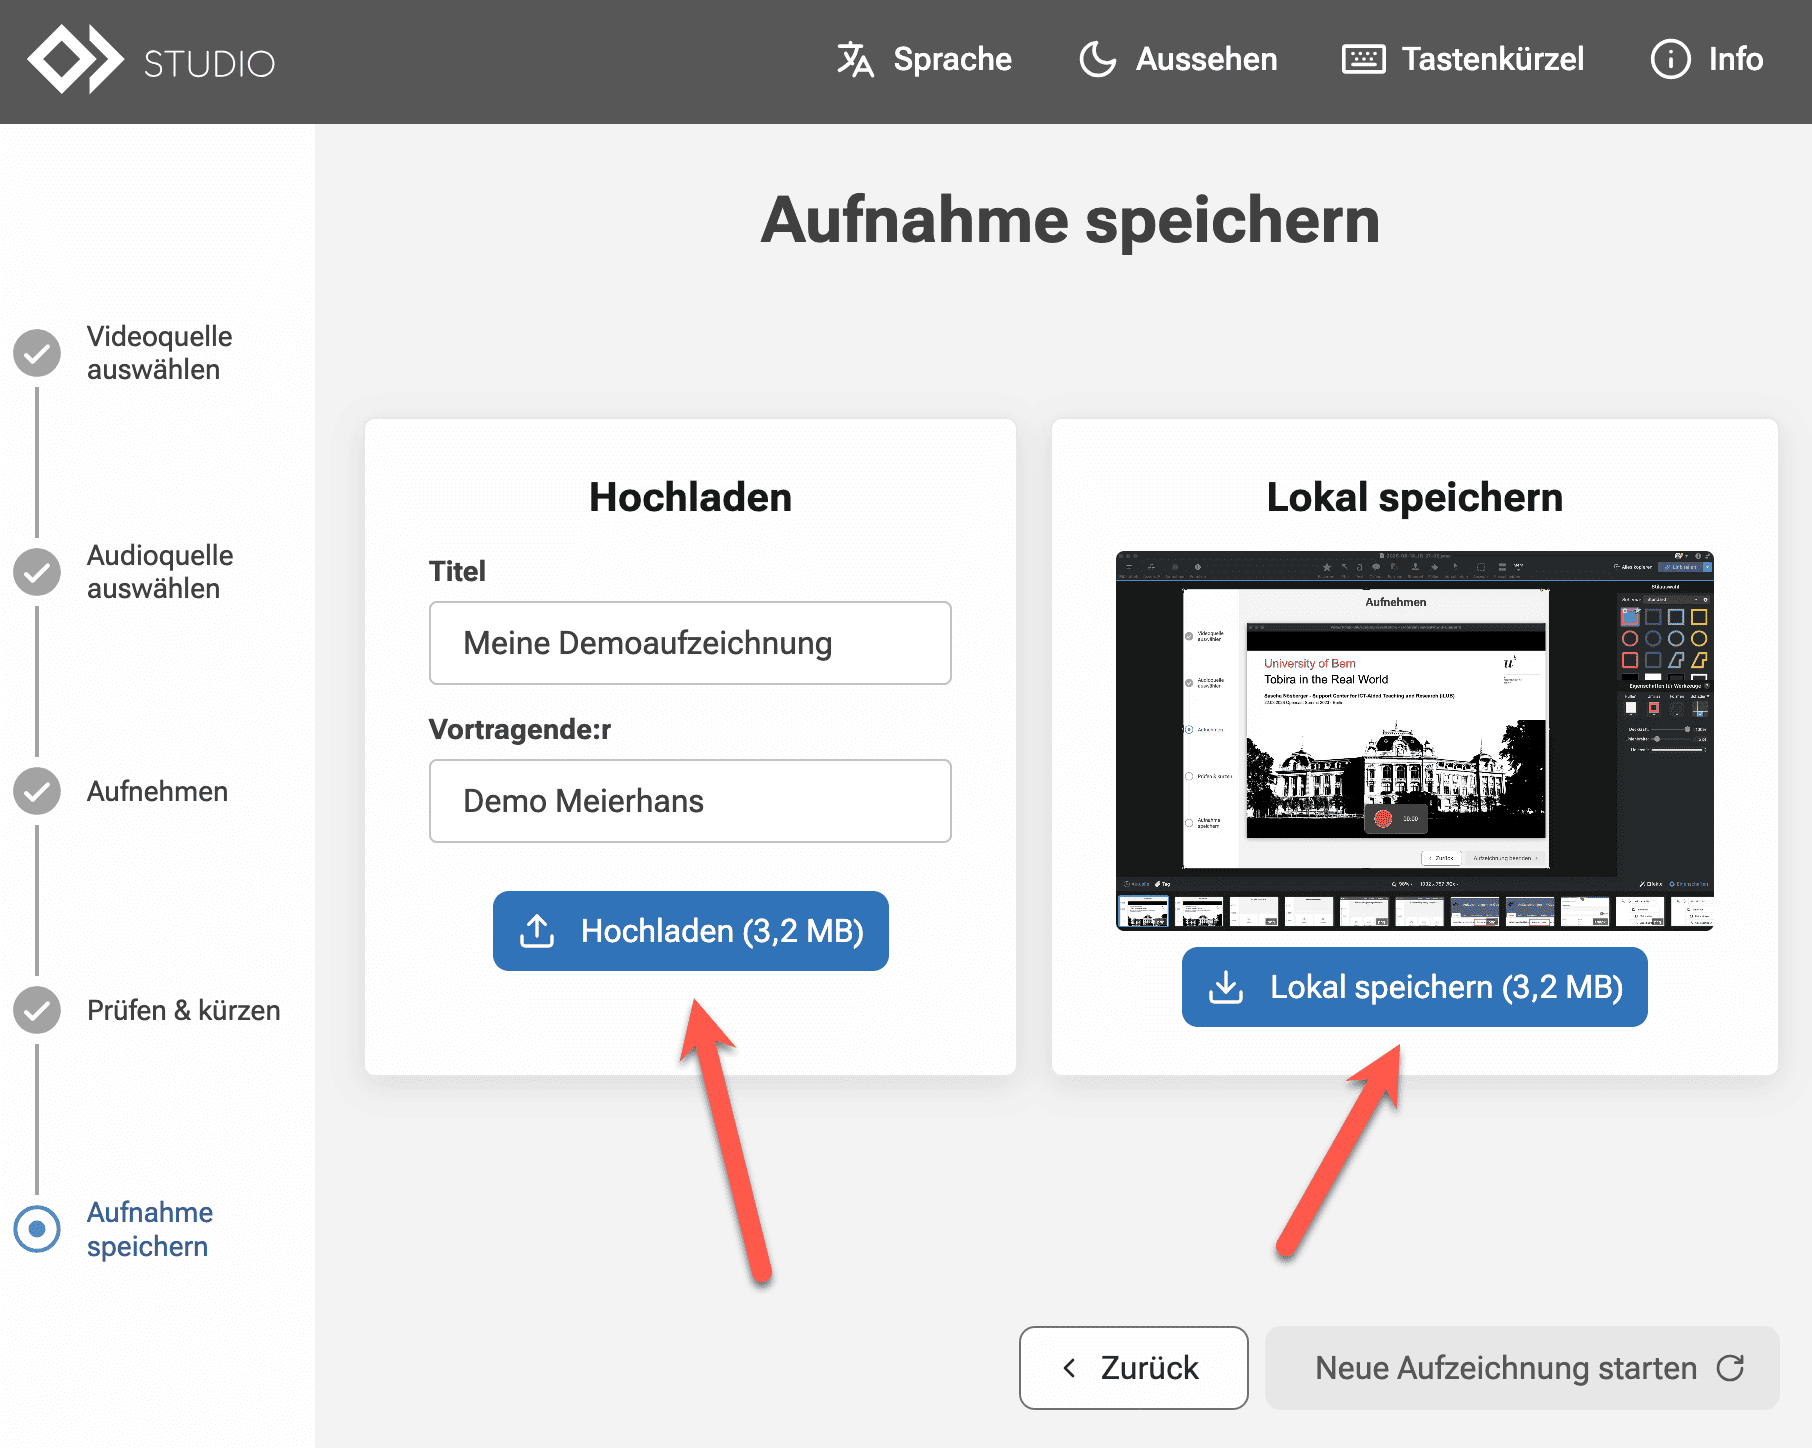Image resolution: width=1812 pixels, height=1448 pixels.
Task: Click the language translate icon
Action: coord(855,60)
